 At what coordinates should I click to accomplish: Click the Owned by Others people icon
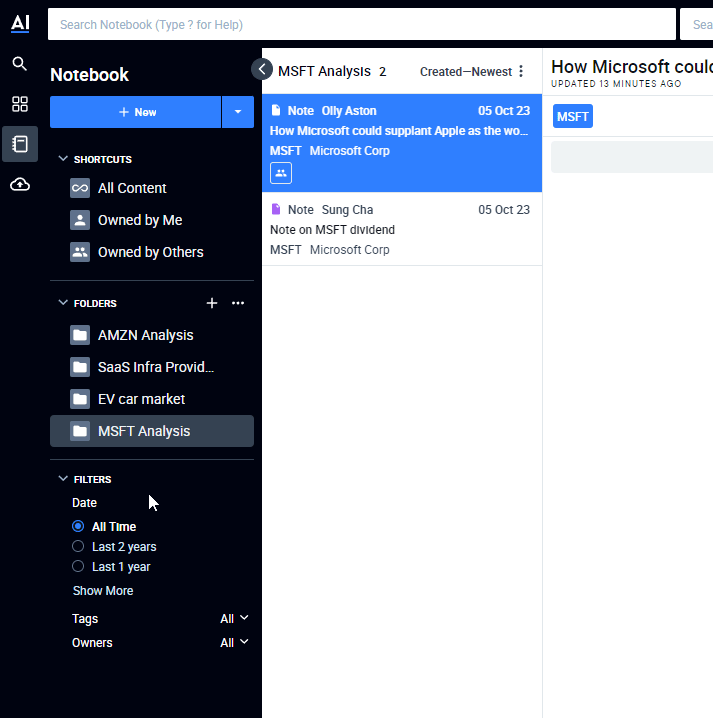pos(80,252)
